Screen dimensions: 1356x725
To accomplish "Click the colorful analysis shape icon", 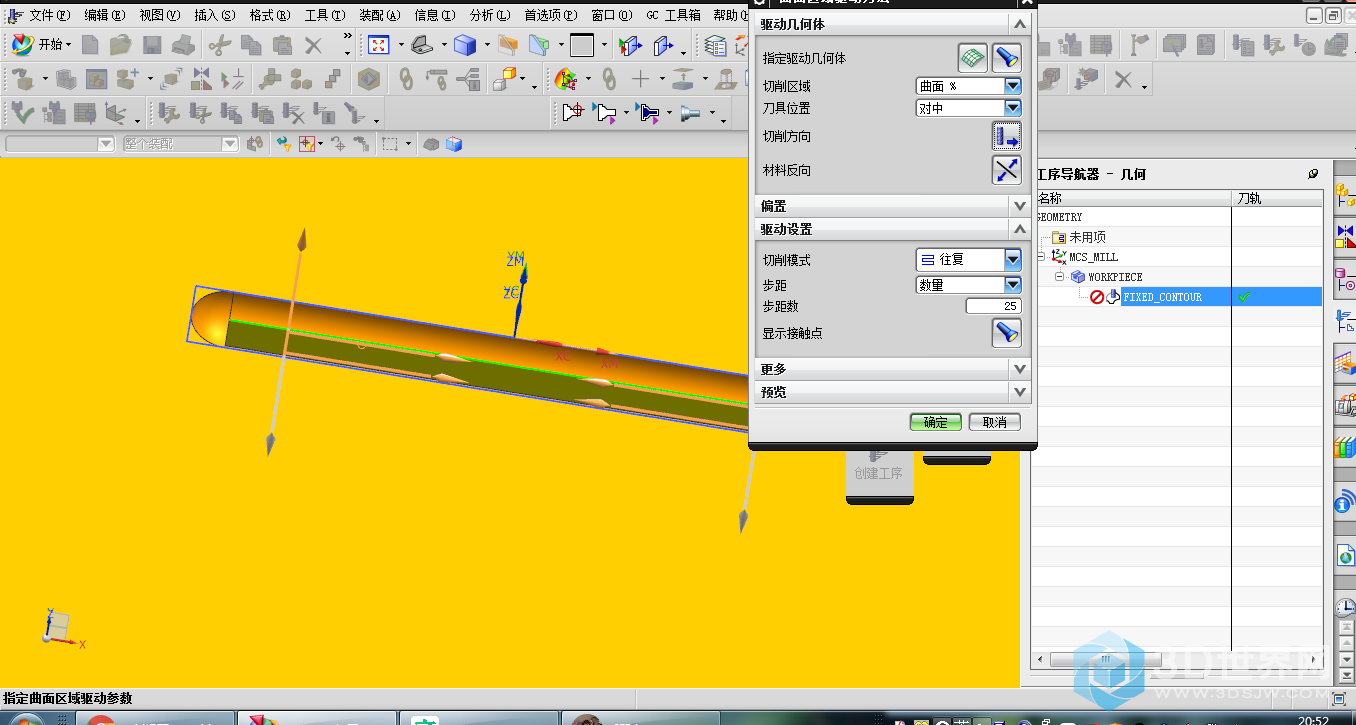I will 565,79.
